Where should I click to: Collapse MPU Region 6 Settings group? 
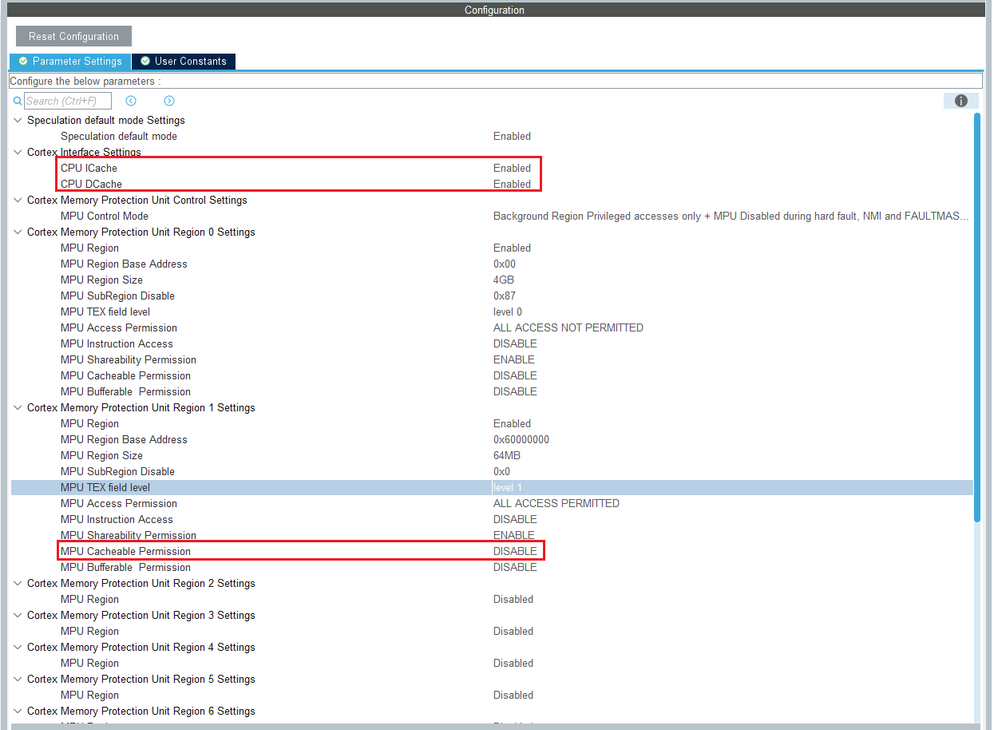pos(18,711)
